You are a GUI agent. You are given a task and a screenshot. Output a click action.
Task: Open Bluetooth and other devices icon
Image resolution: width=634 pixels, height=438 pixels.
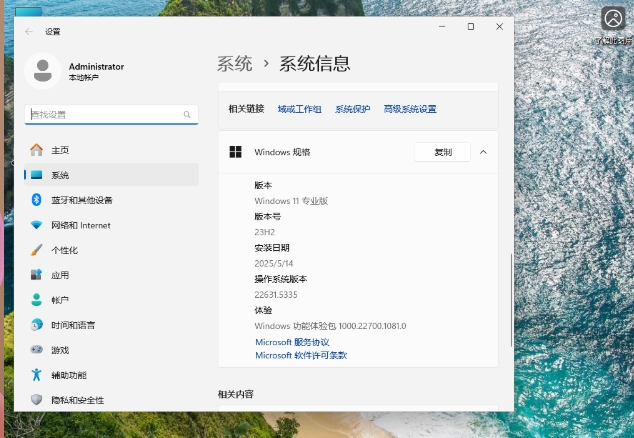[37, 200]
